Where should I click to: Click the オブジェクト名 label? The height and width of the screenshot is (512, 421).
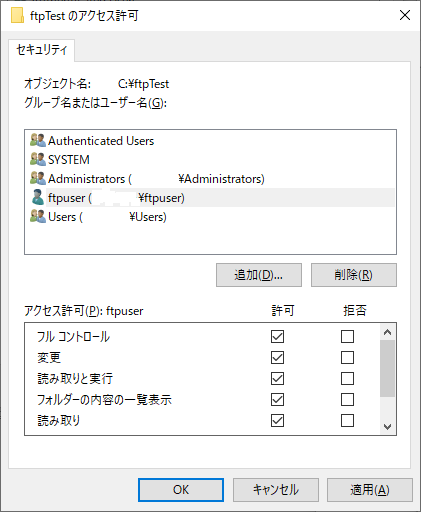(57, 84)
